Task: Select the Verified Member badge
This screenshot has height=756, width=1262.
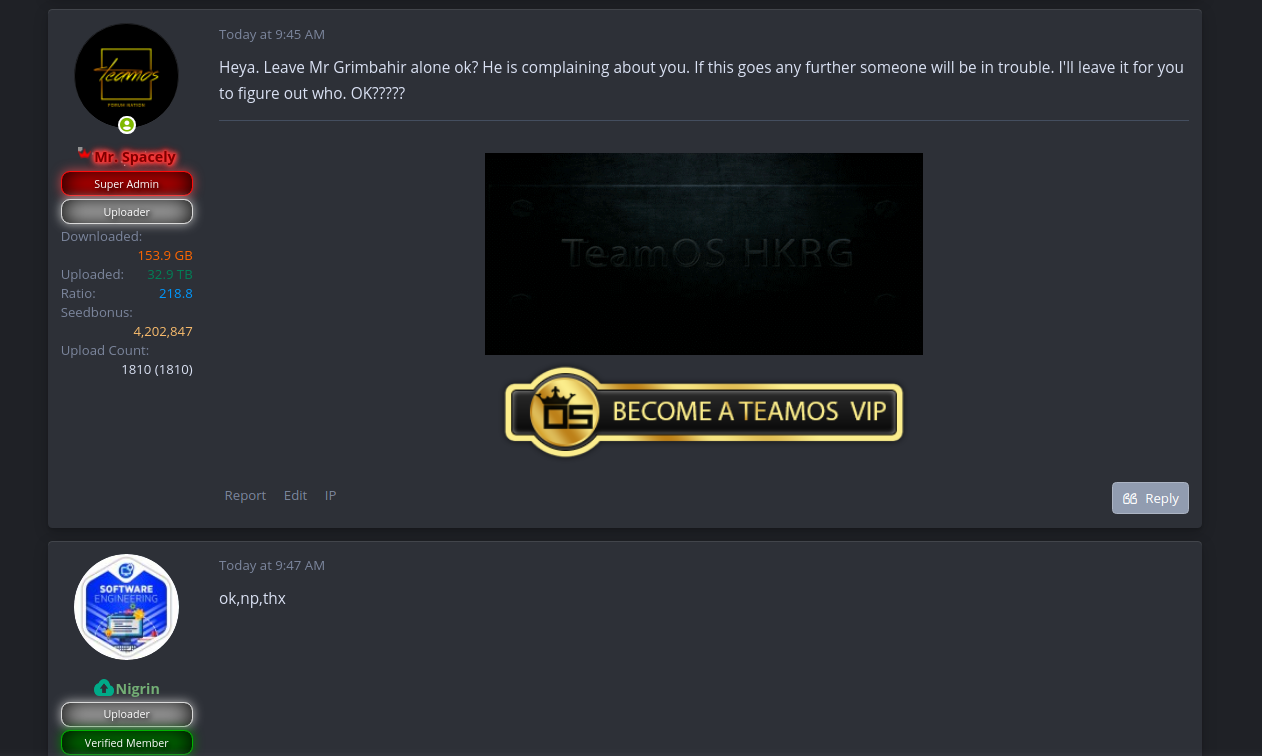Action: tap(127, 743)
